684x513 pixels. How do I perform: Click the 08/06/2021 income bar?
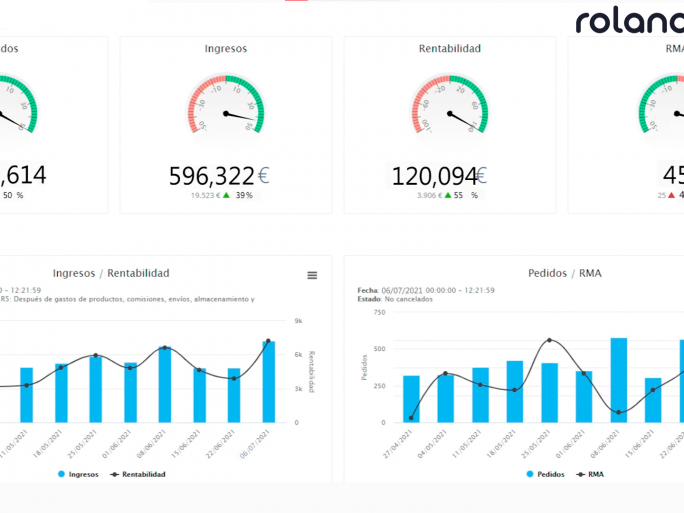[x=165, y=384]
